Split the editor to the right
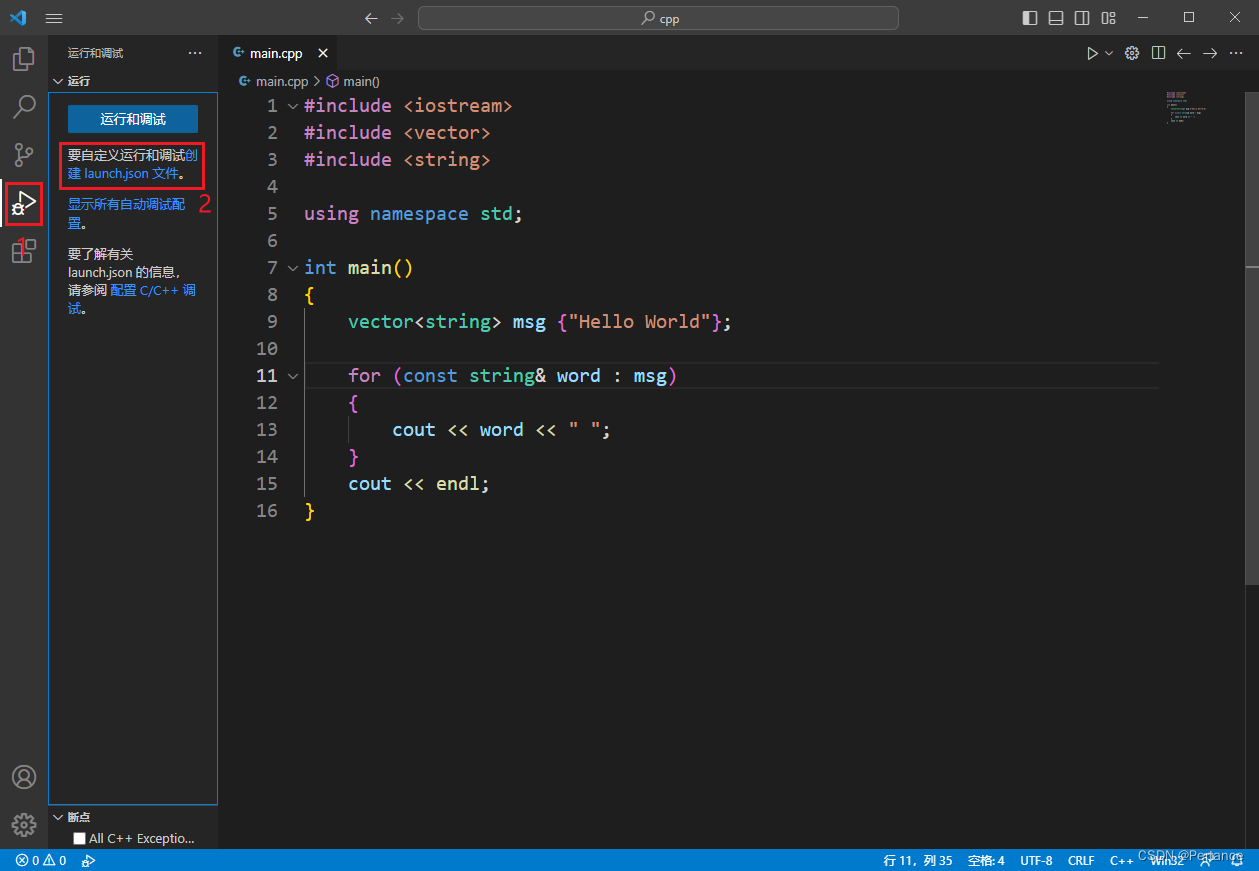This screenshot has height=871, width=1259. (1158, 53)
